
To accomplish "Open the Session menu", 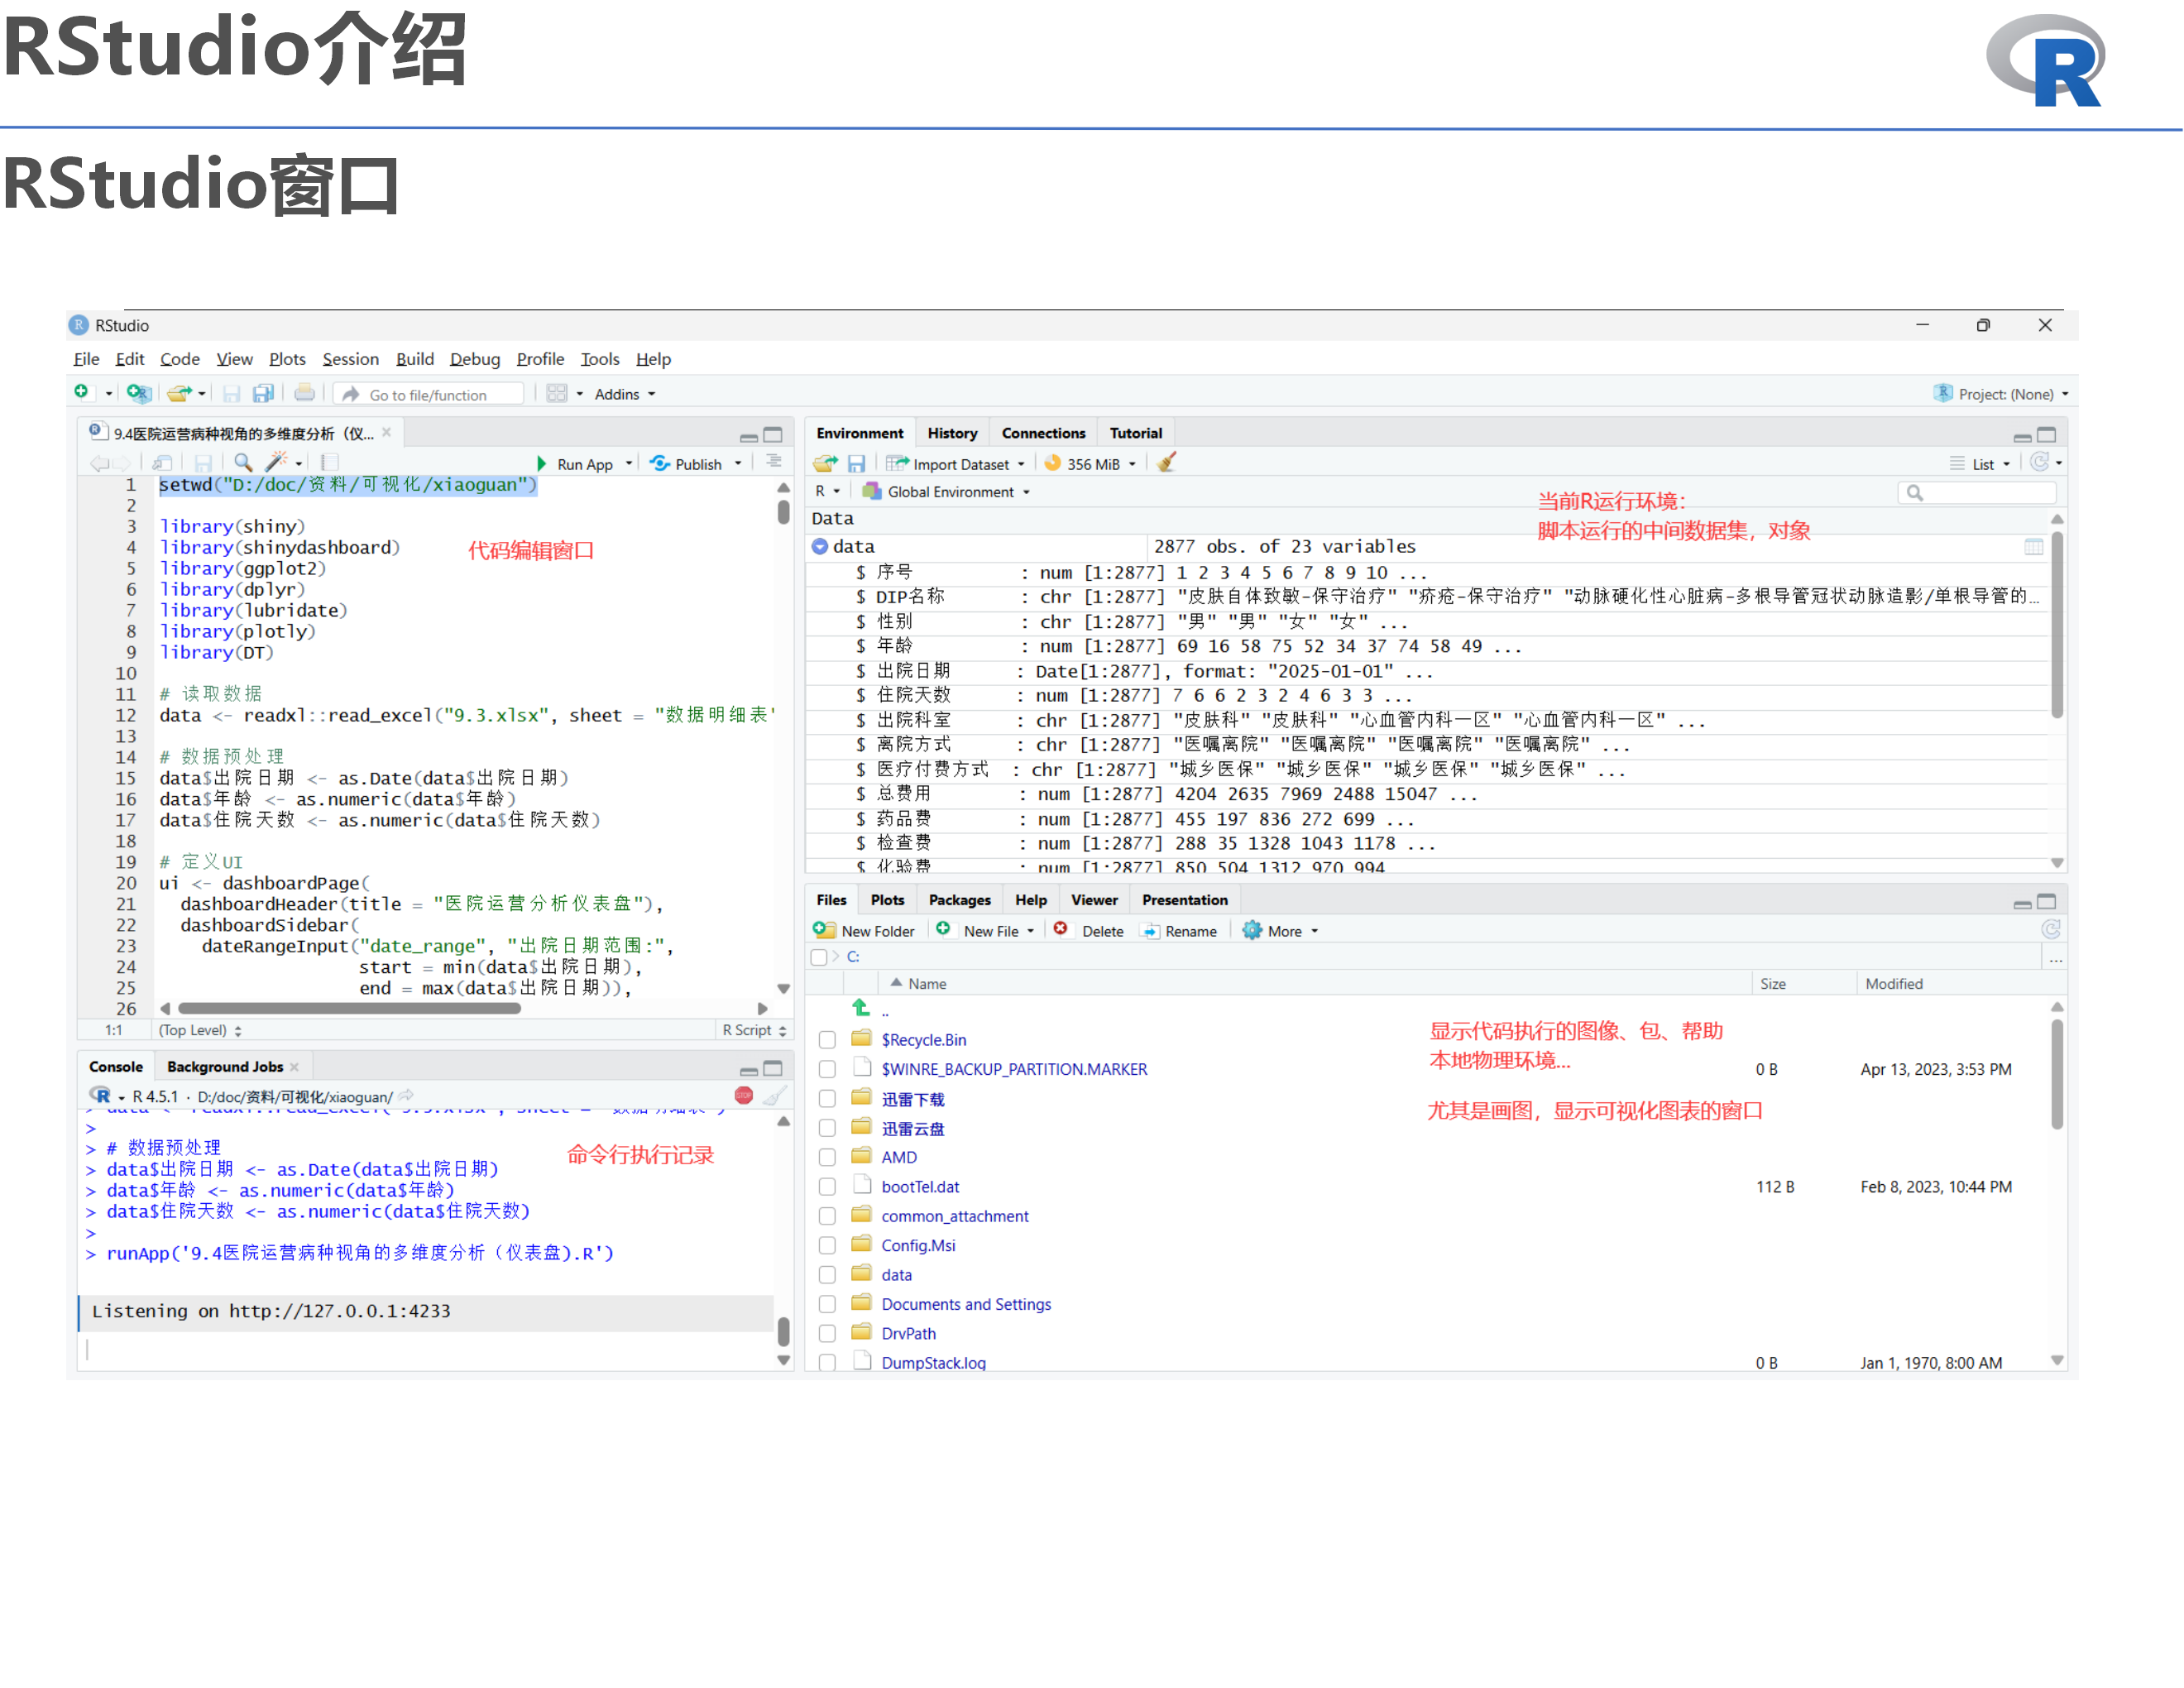I will [x=350, y=358].
